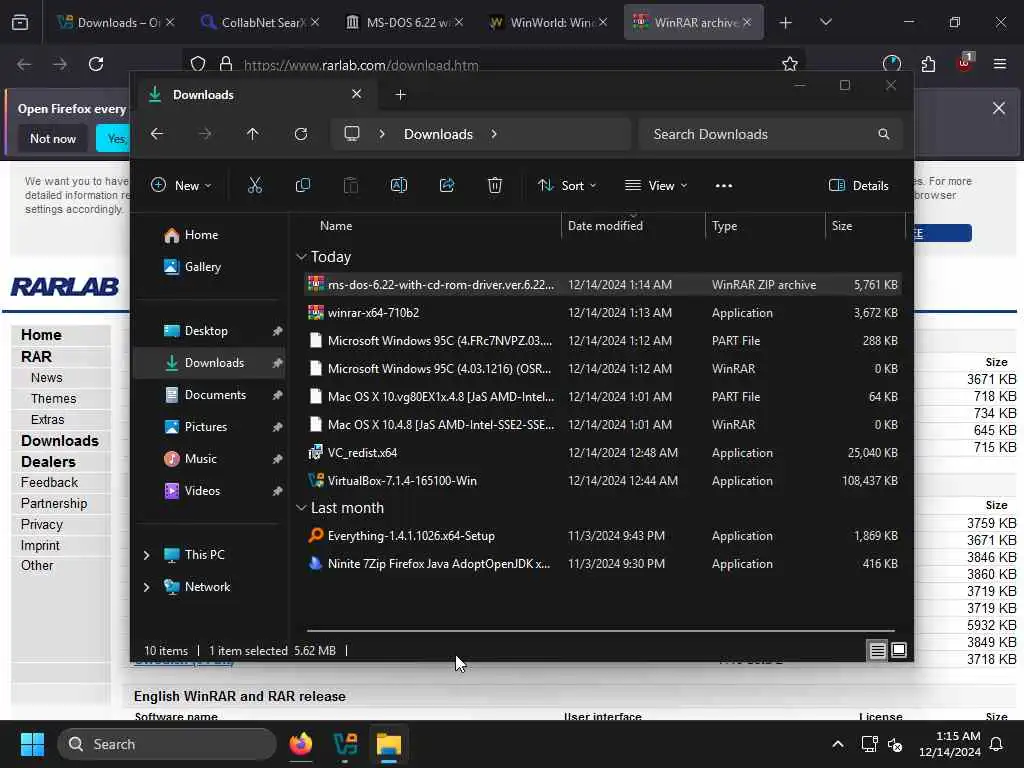Viewport: 1024px width, 768px height.
Task: Switch to the Downloads browser tab
Action: pos(117,23)
